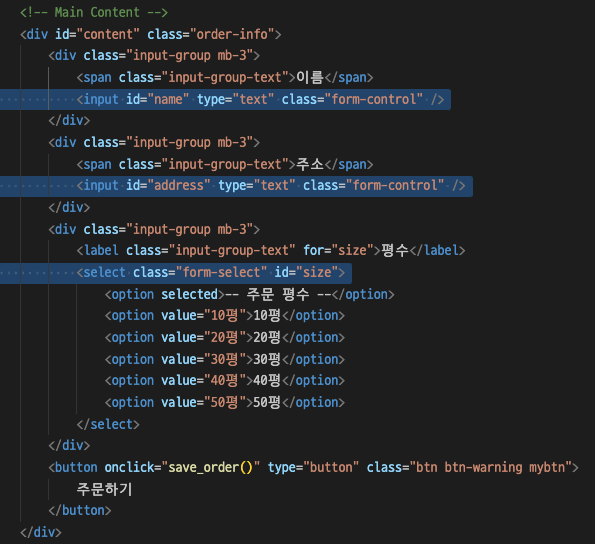Click the label for="size" 평수 line

(271, 250)
